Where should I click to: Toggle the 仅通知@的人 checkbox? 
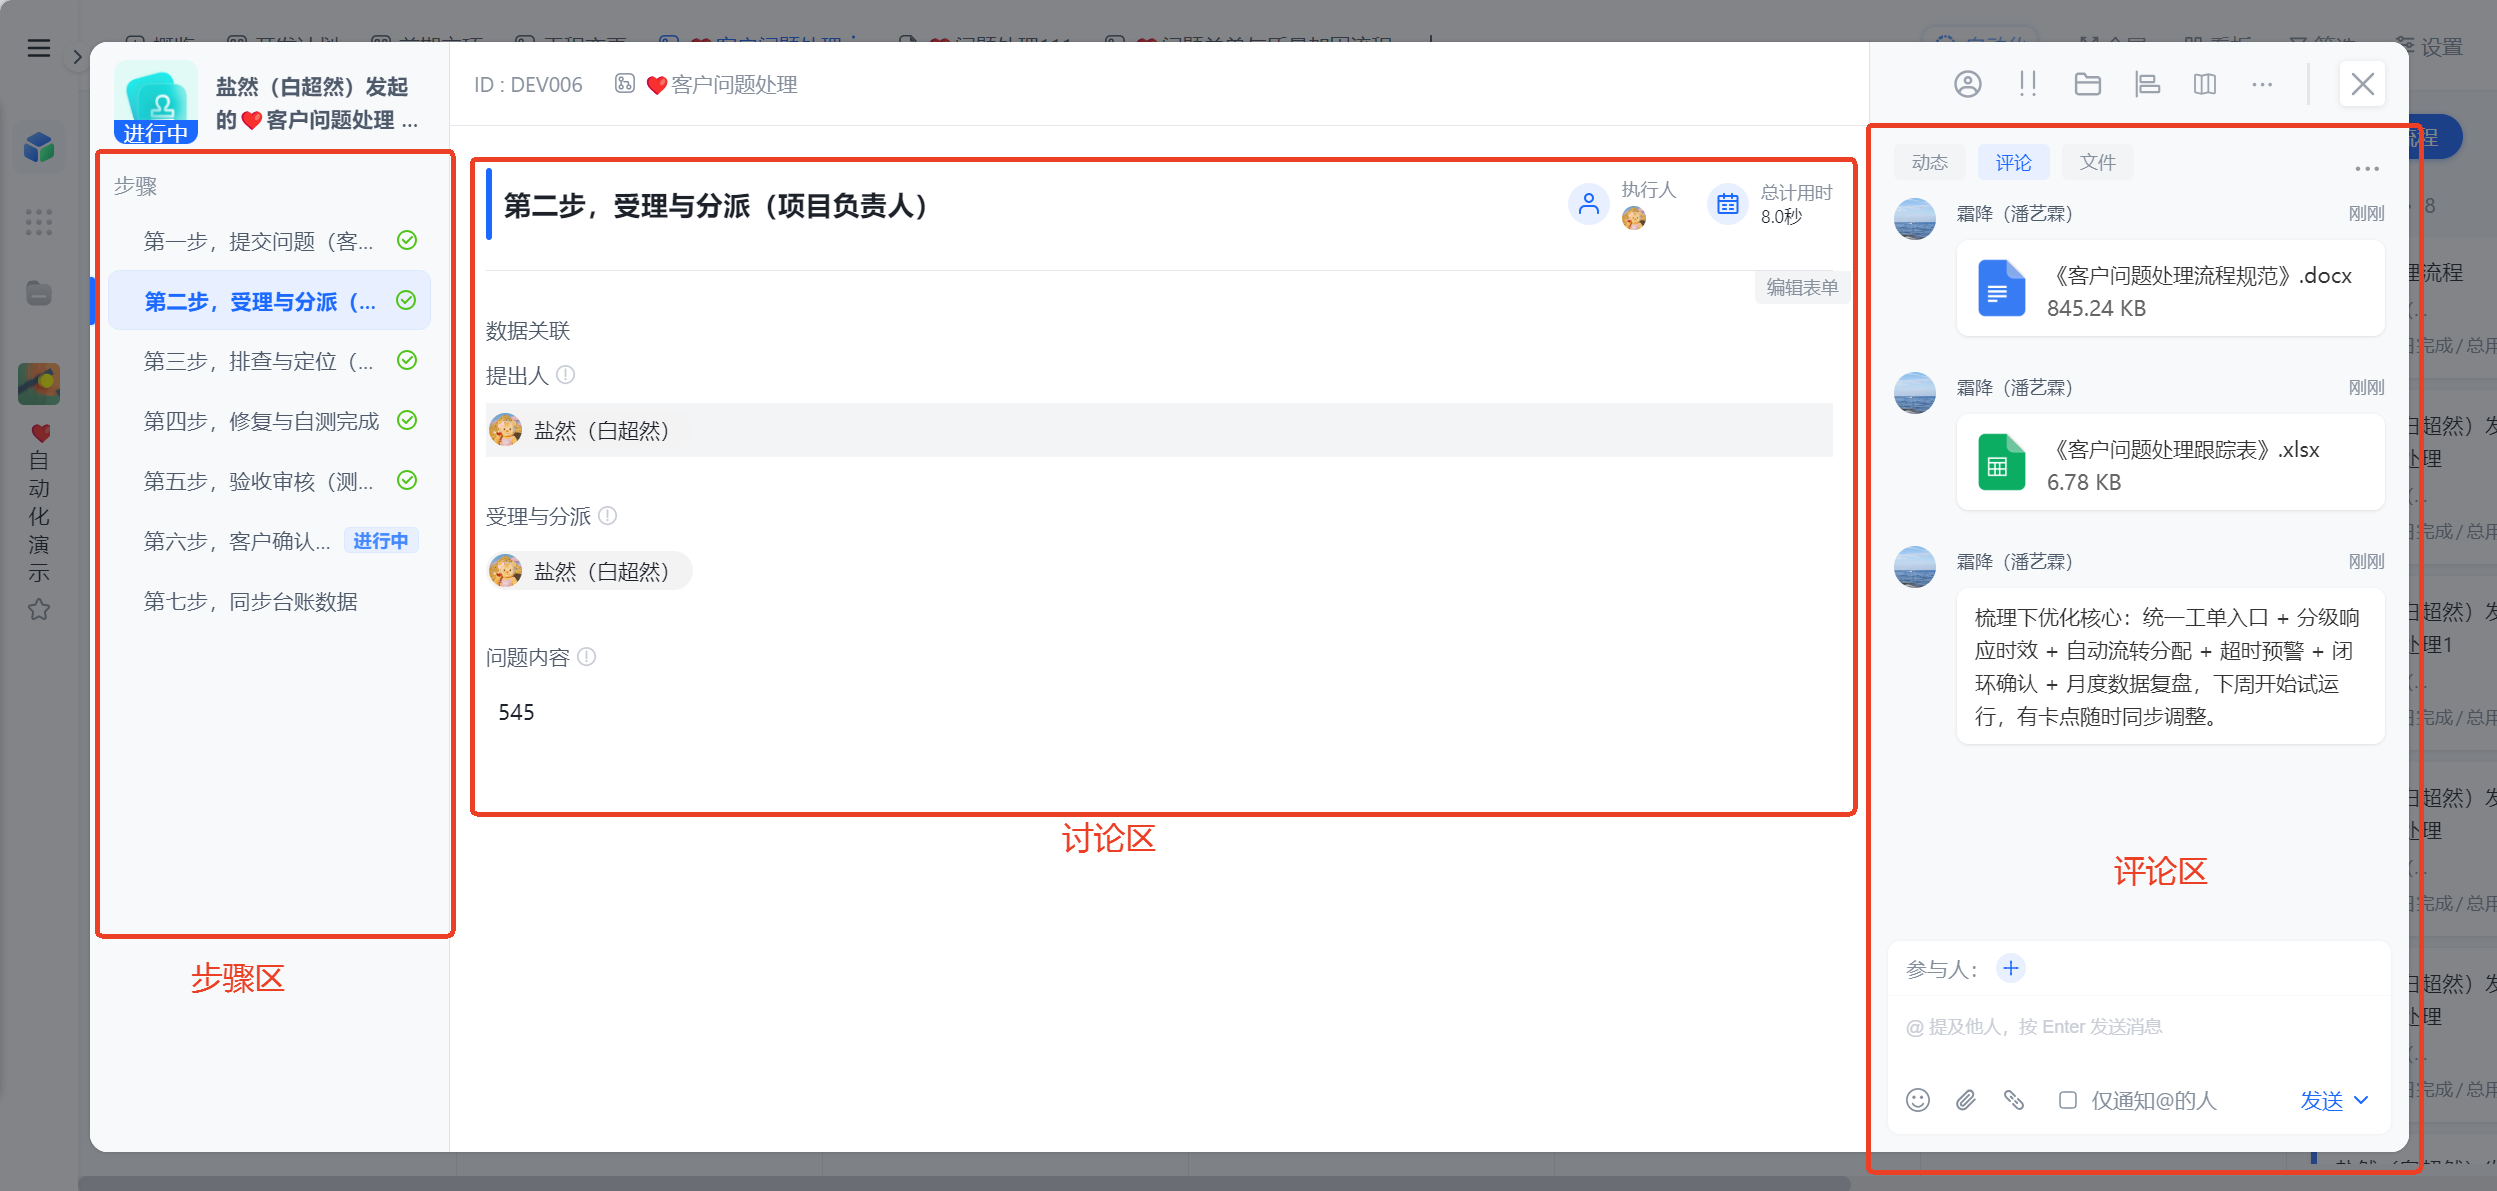tap(2068, 1100)
